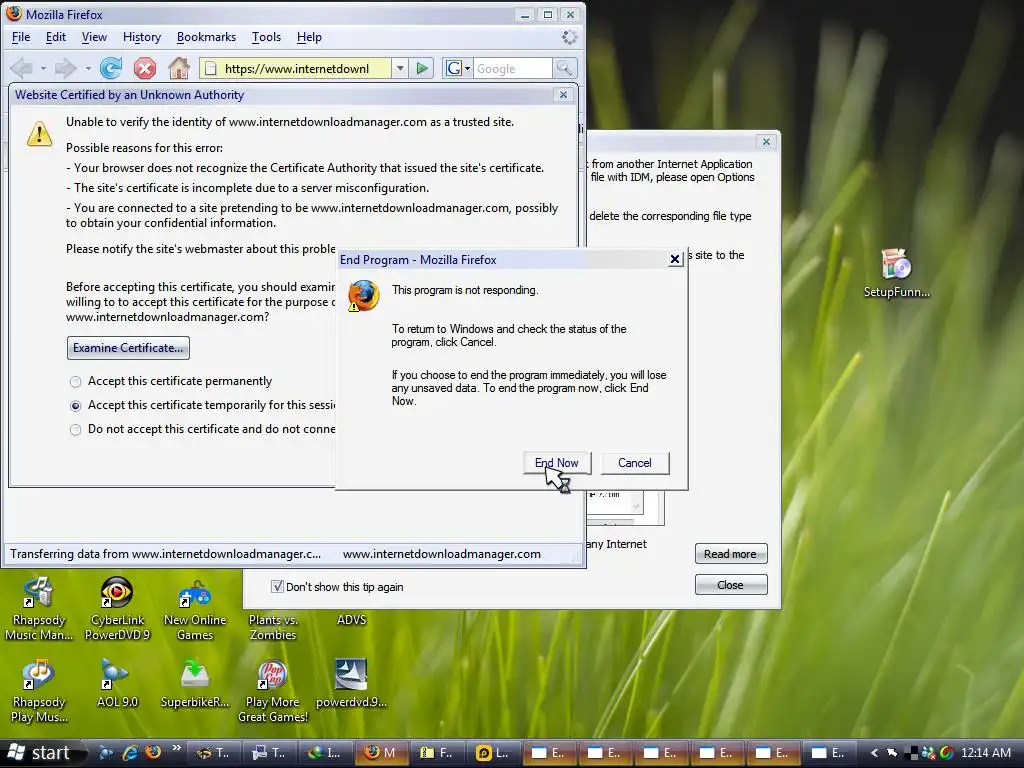Open the Rhapsody Play Music desktop shortcut
Viewport: 1024px width, 768px height.
point(39,690)
